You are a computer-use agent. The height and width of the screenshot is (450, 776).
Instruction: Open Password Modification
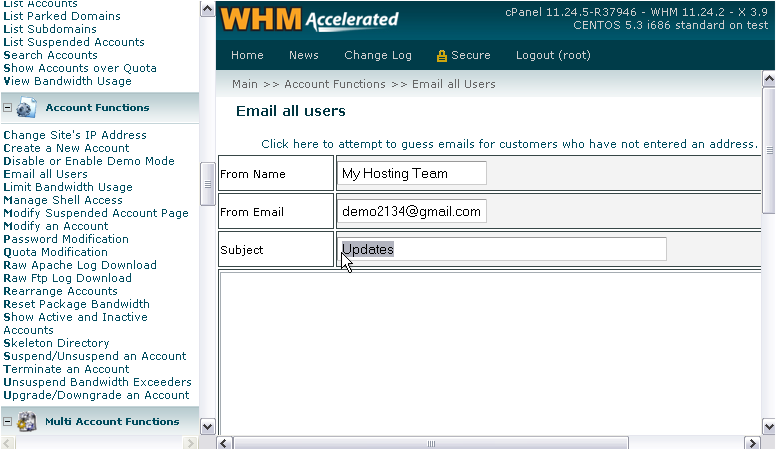(66, 239)
